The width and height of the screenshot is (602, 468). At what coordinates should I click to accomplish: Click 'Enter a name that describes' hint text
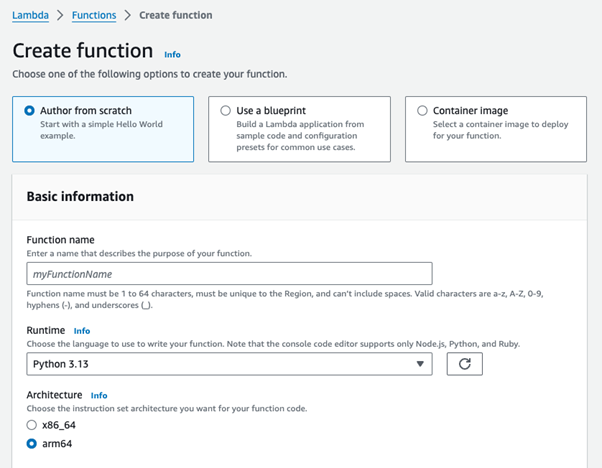139,253
